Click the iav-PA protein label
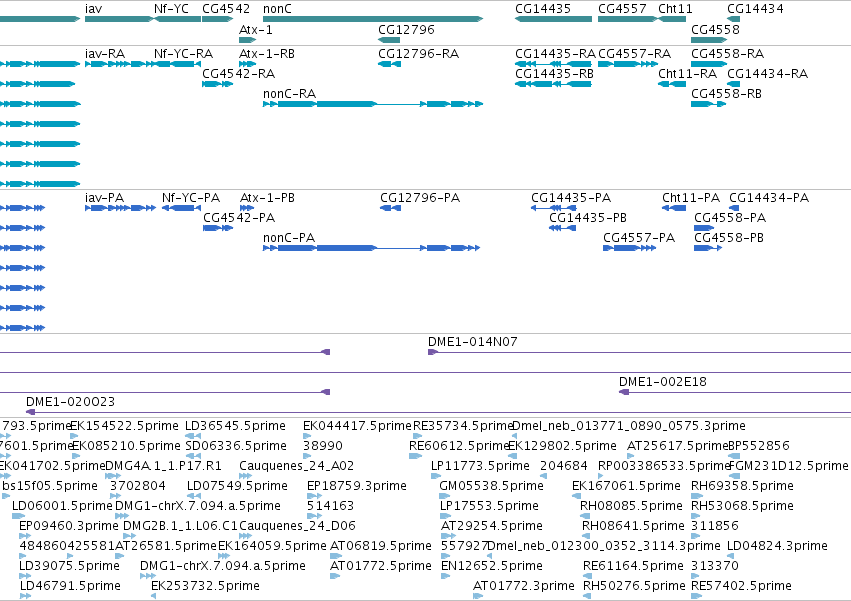 click(105, 198)
